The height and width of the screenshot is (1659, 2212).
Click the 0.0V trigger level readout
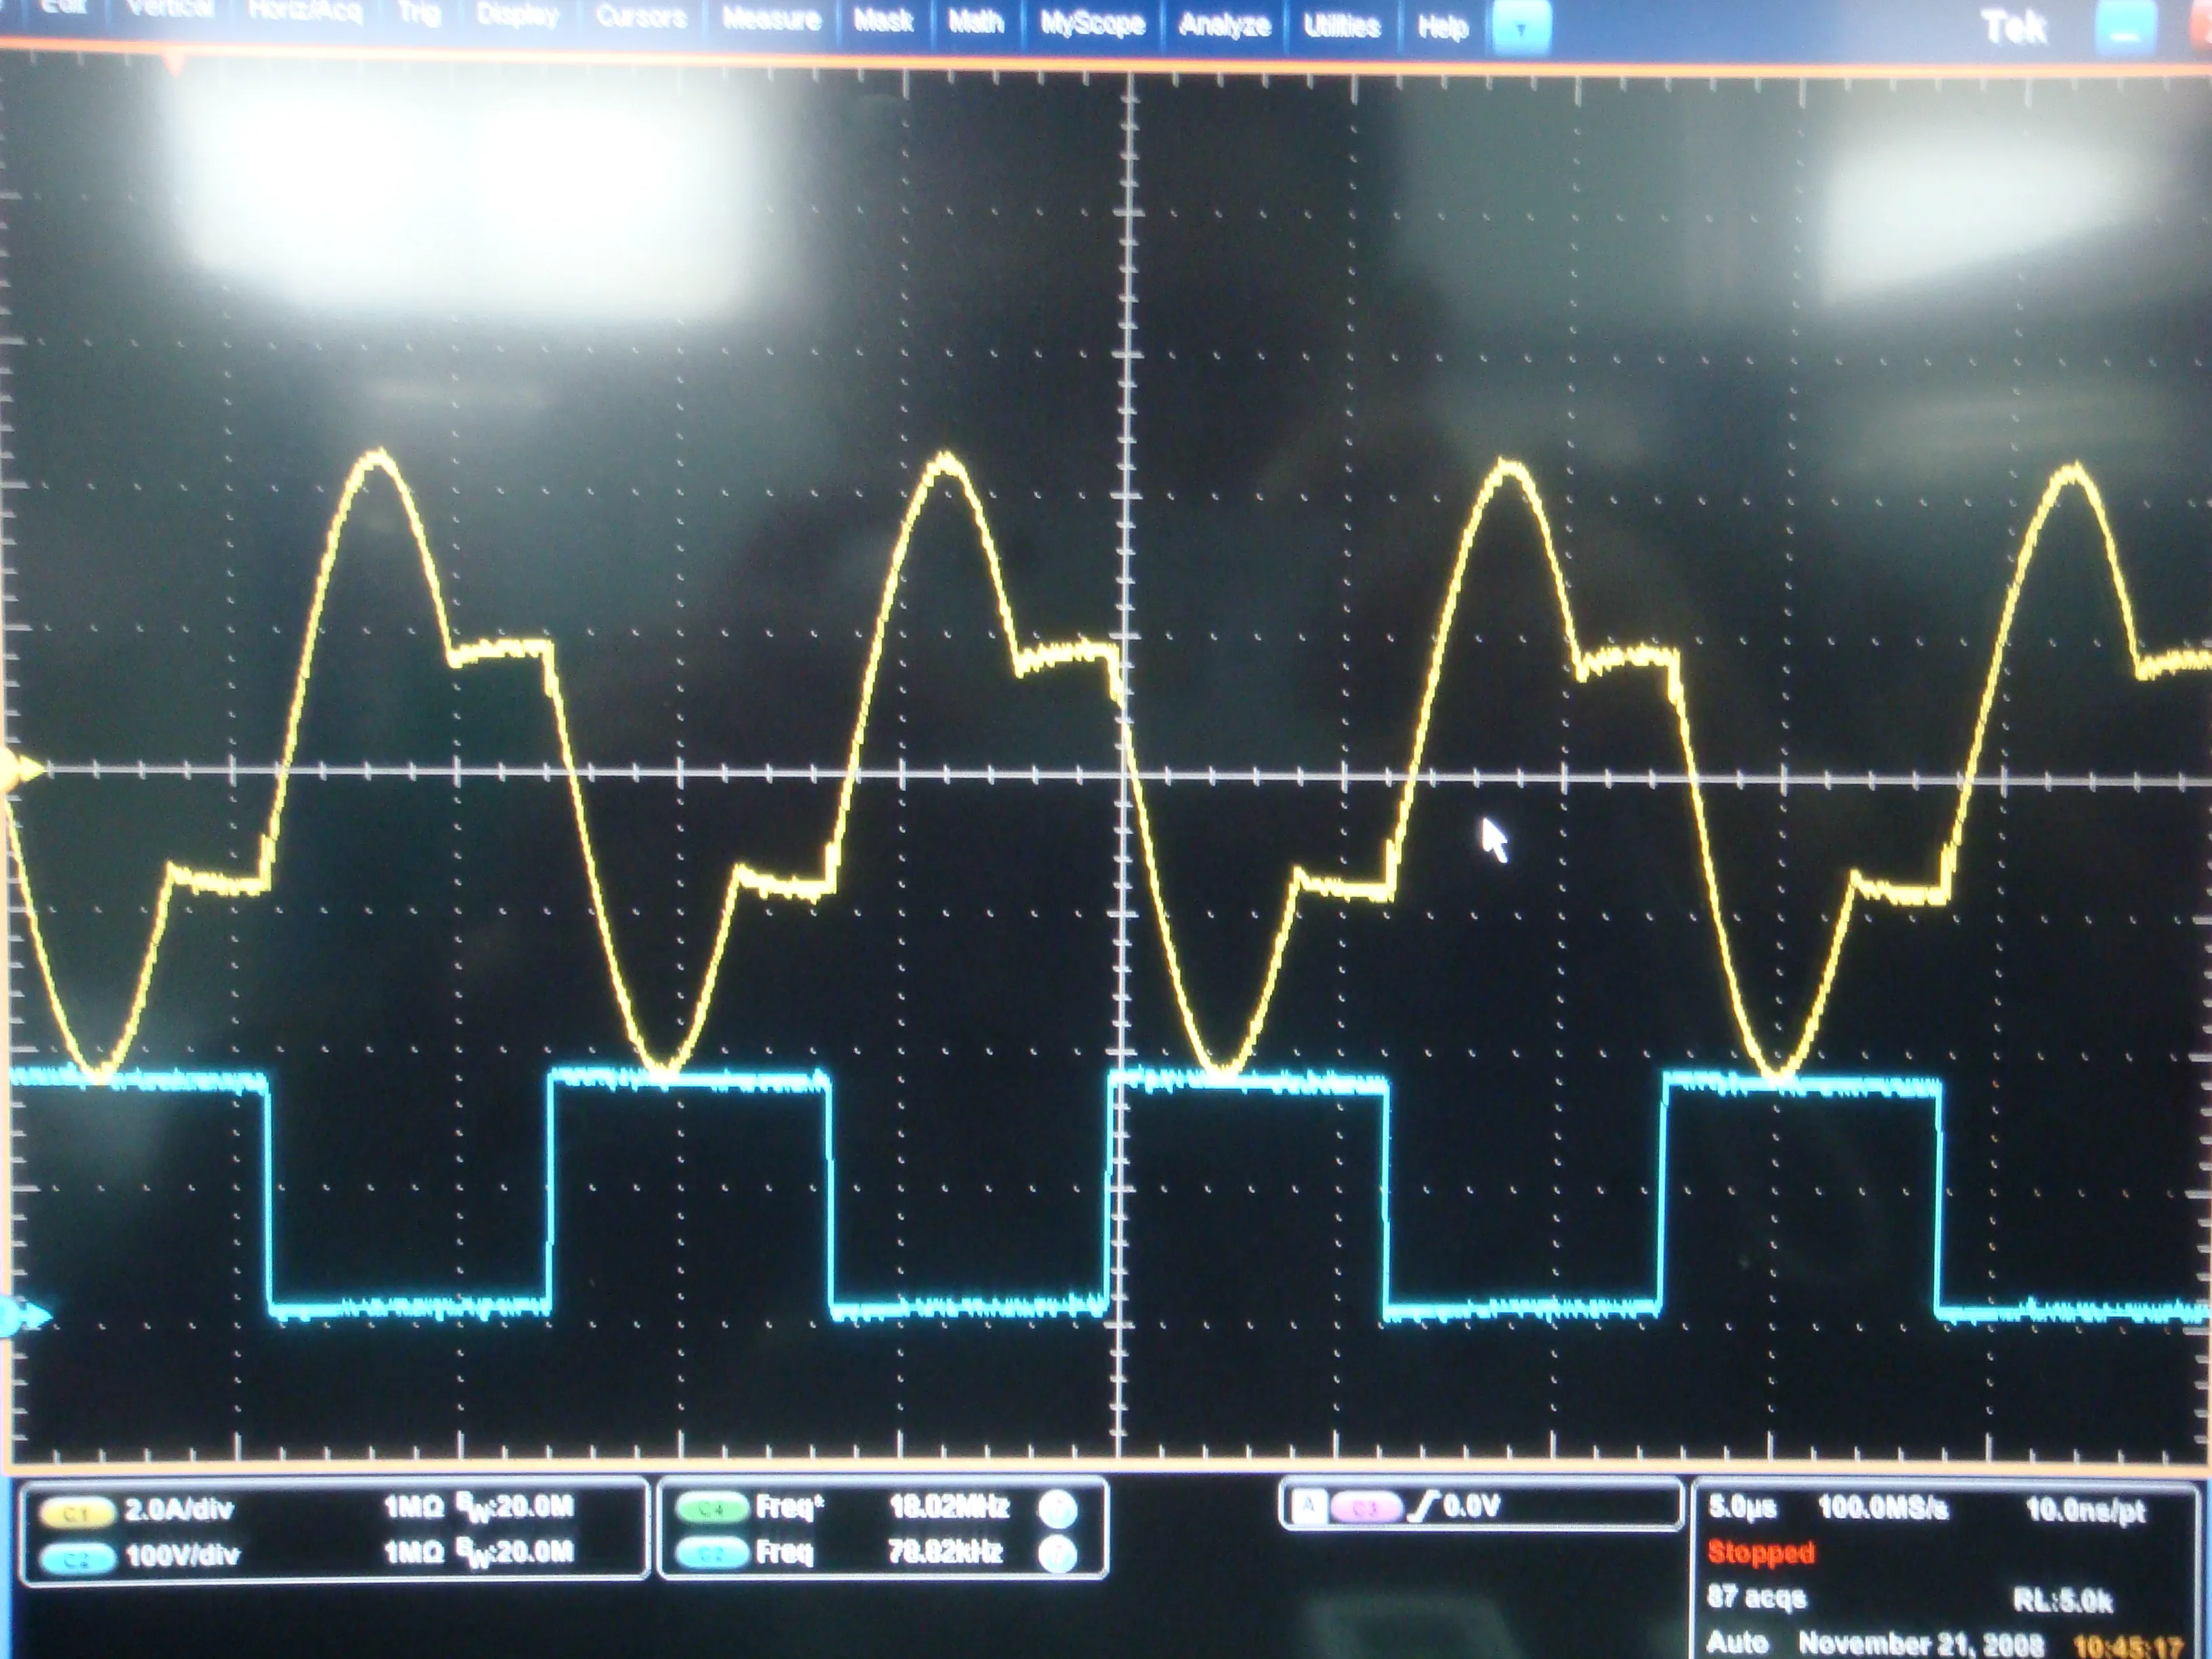click(1472, 1506)
